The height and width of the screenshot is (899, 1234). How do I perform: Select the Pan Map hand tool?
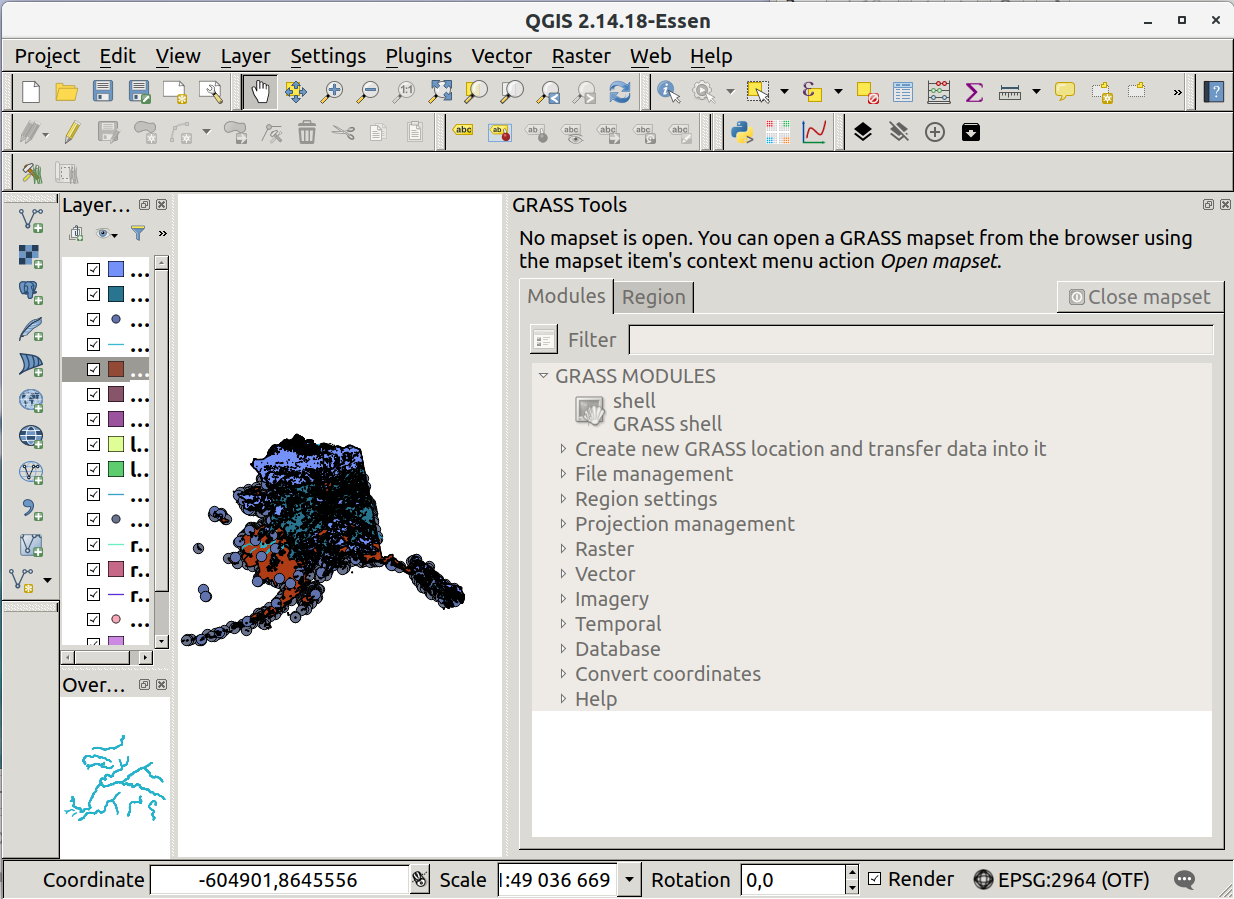[x=260, y=92]
